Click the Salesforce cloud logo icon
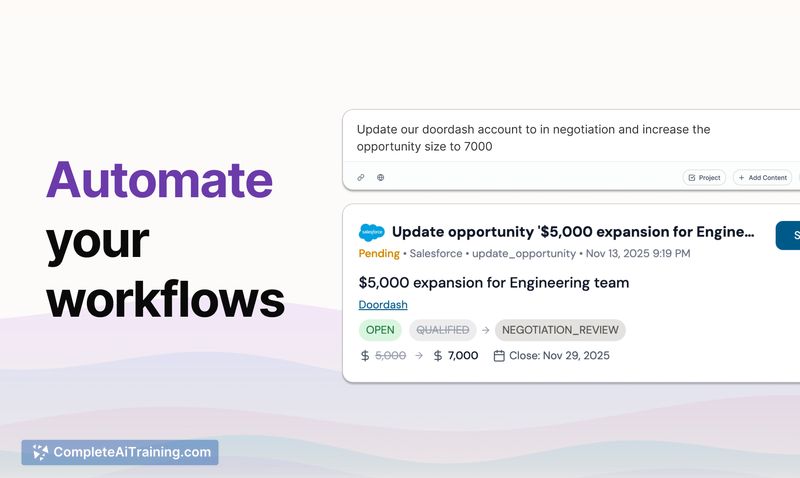 [372, 232]
